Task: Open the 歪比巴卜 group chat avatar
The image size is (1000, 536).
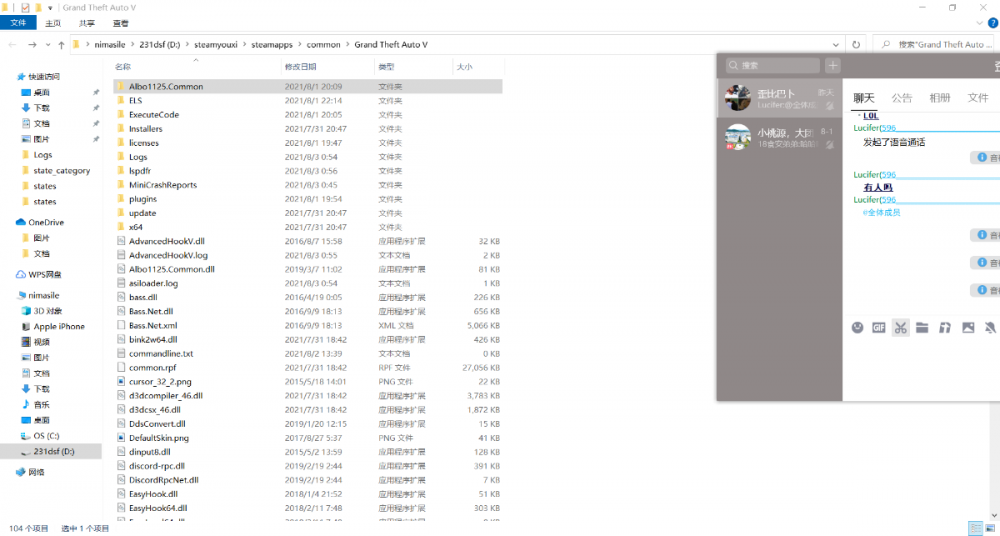Action: coord(738,98)
